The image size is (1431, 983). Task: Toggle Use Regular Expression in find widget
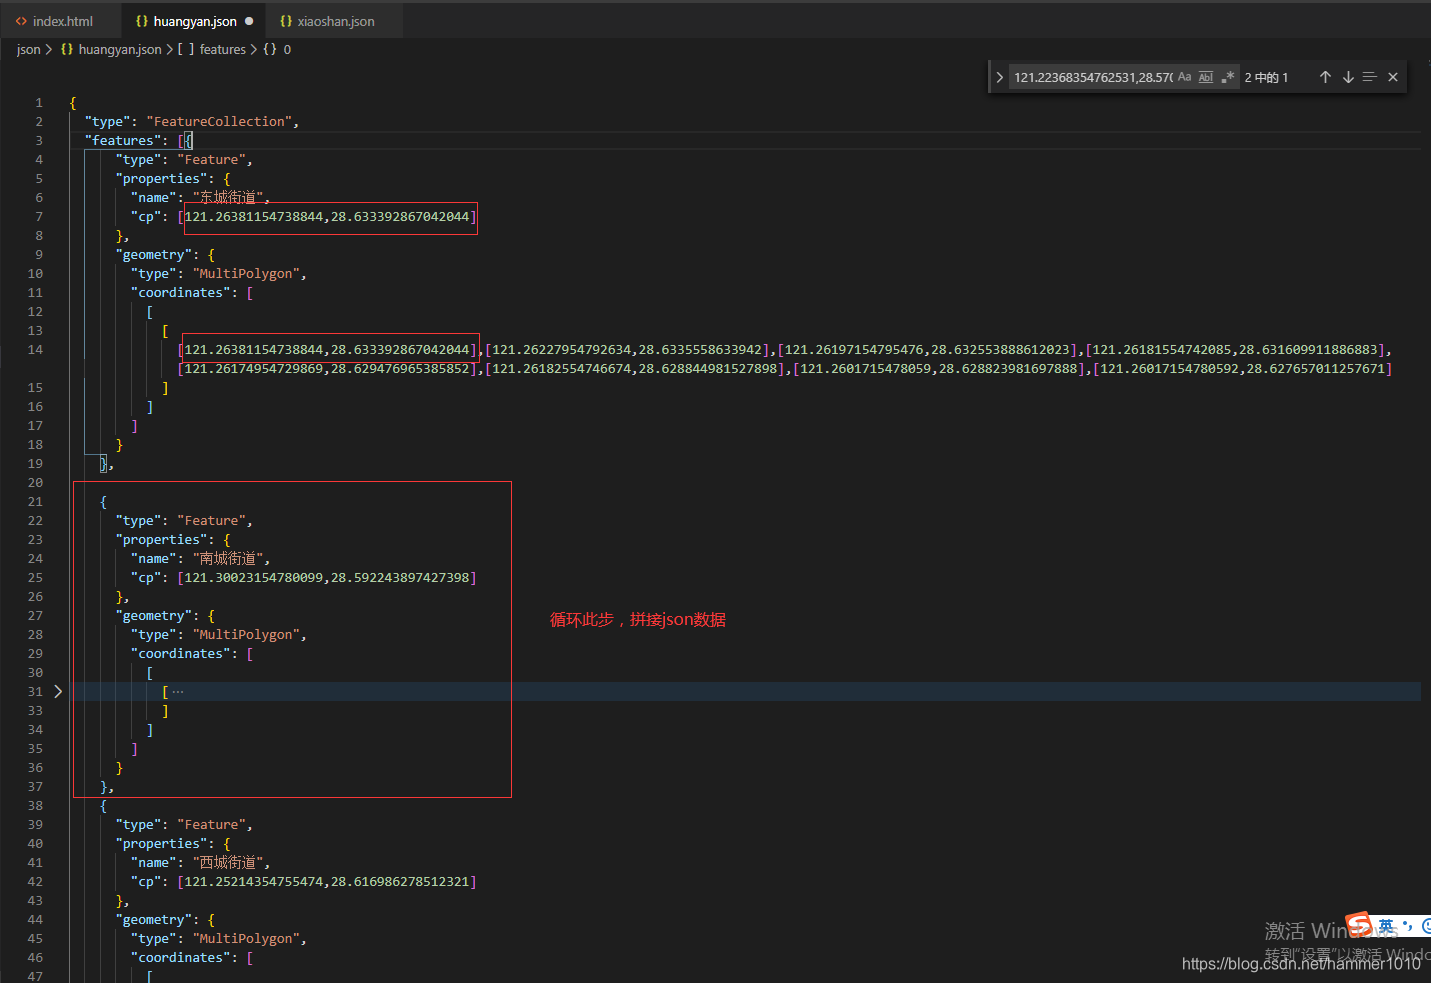pyautogui.click(x=1227, y=77)
